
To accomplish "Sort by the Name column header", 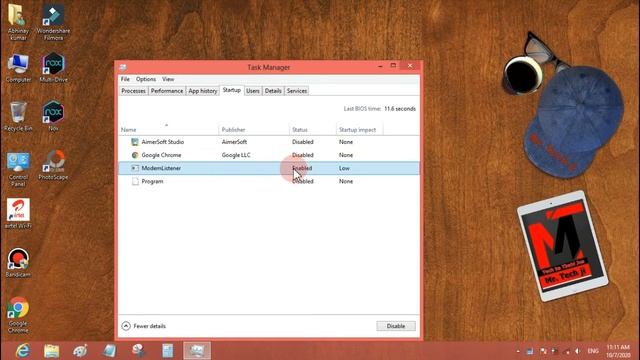I will pos(168,129).
